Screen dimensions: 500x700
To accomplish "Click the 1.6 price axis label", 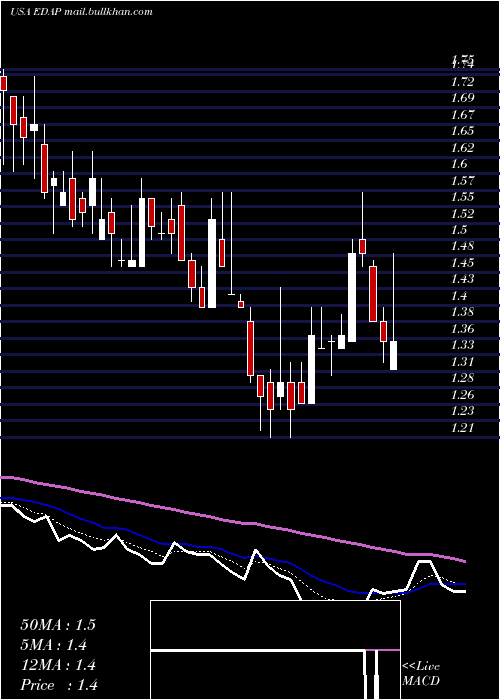I will pyautogui.click(x=459, y=164).
